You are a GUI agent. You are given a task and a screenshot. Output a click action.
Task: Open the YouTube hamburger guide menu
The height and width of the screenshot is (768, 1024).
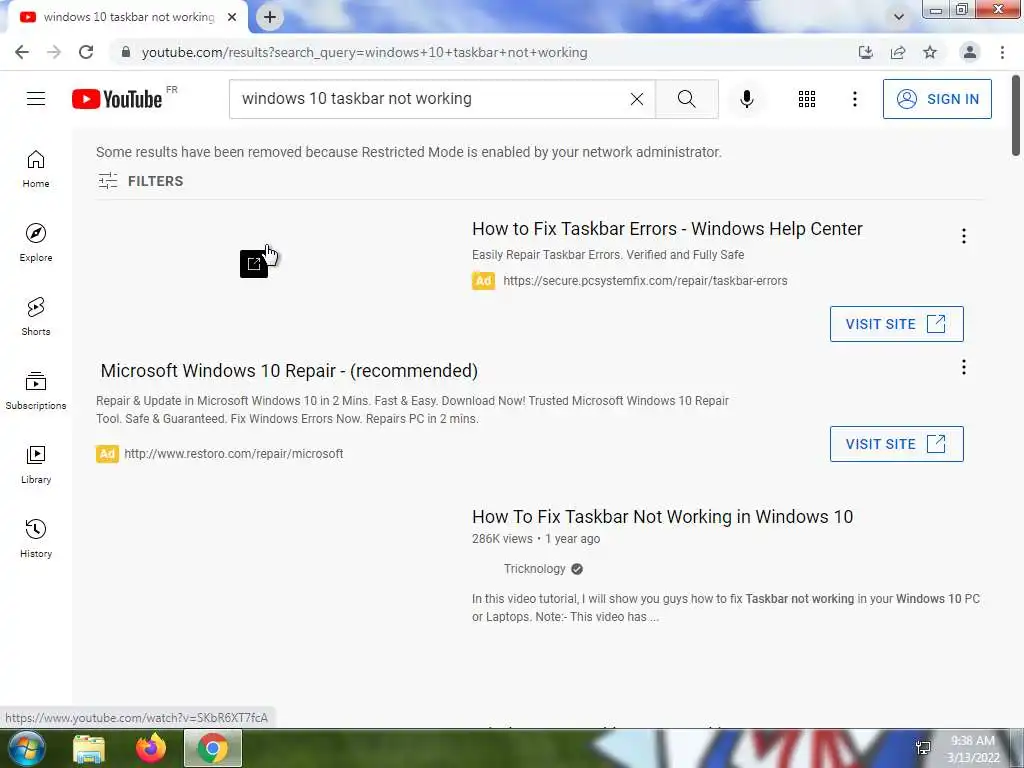tap(36, 99)
